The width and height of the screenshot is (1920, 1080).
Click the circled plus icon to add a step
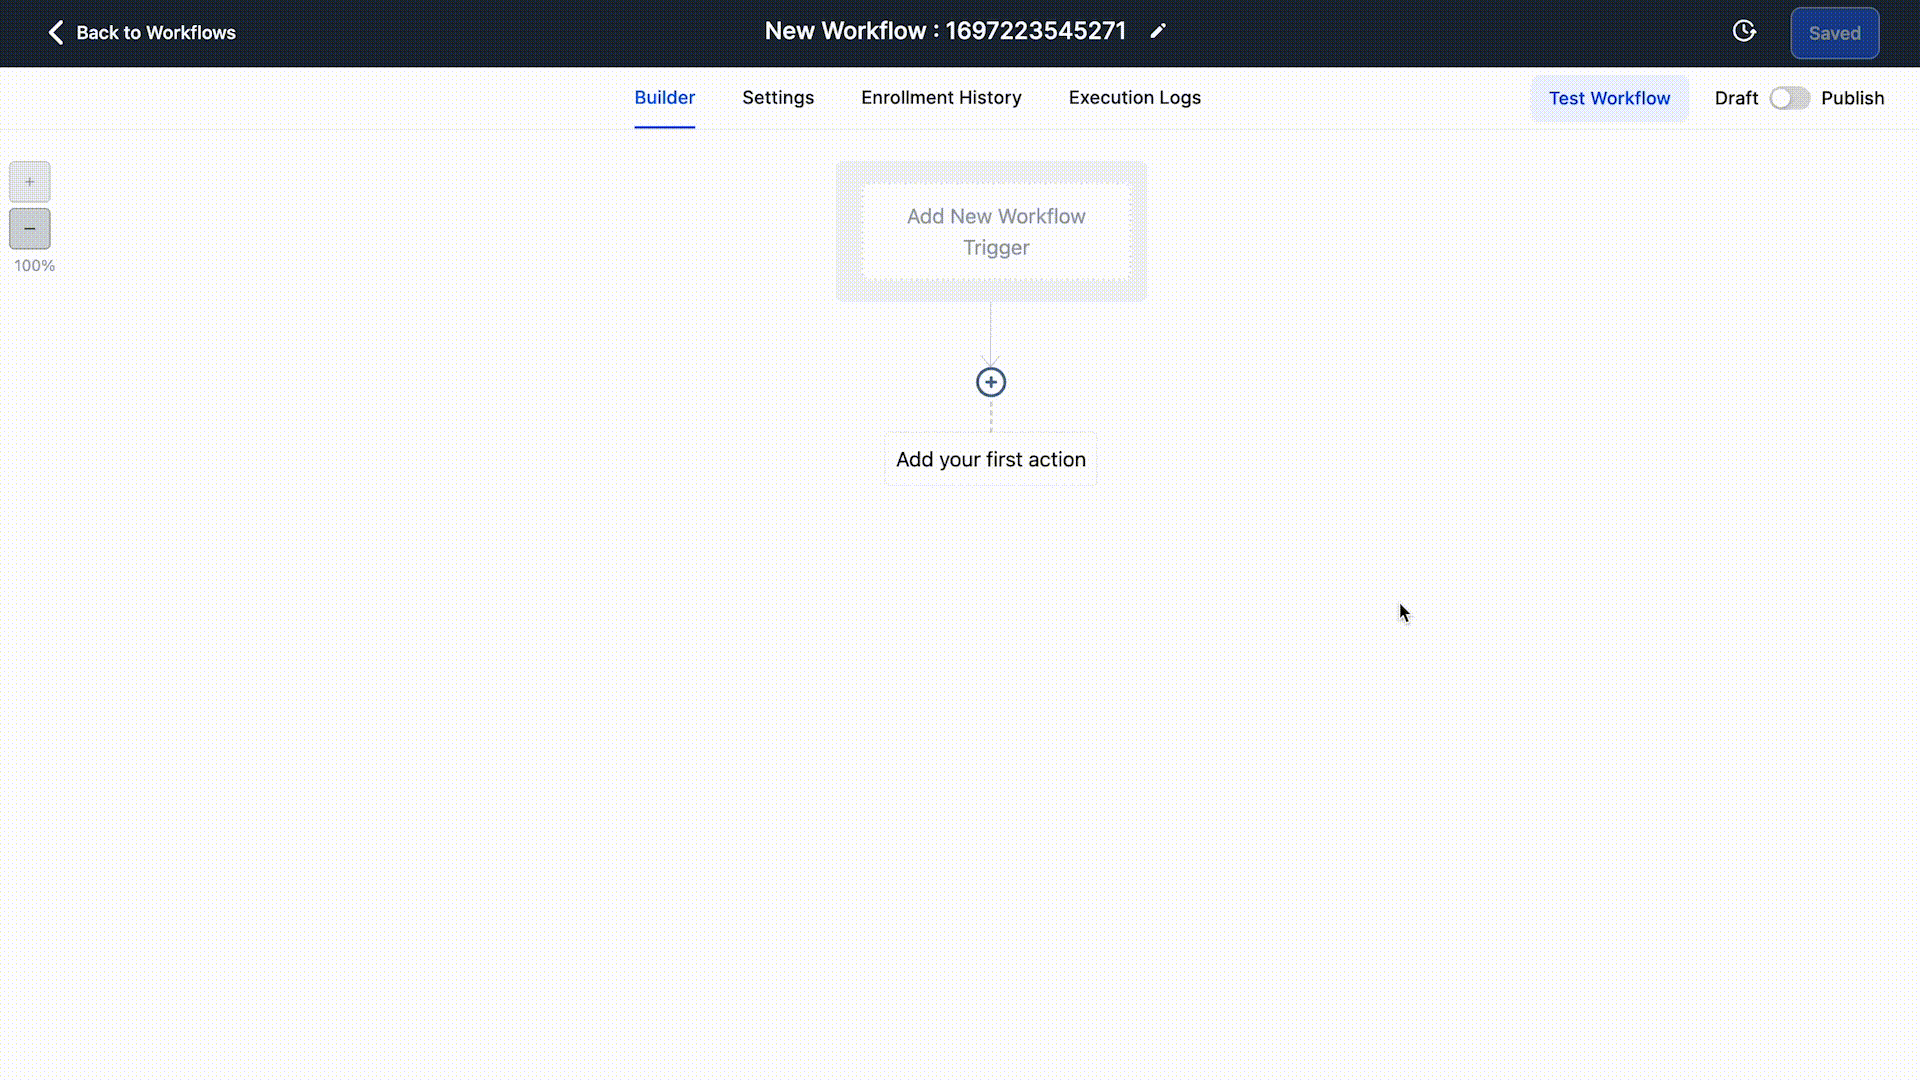[x=991, y=382]
